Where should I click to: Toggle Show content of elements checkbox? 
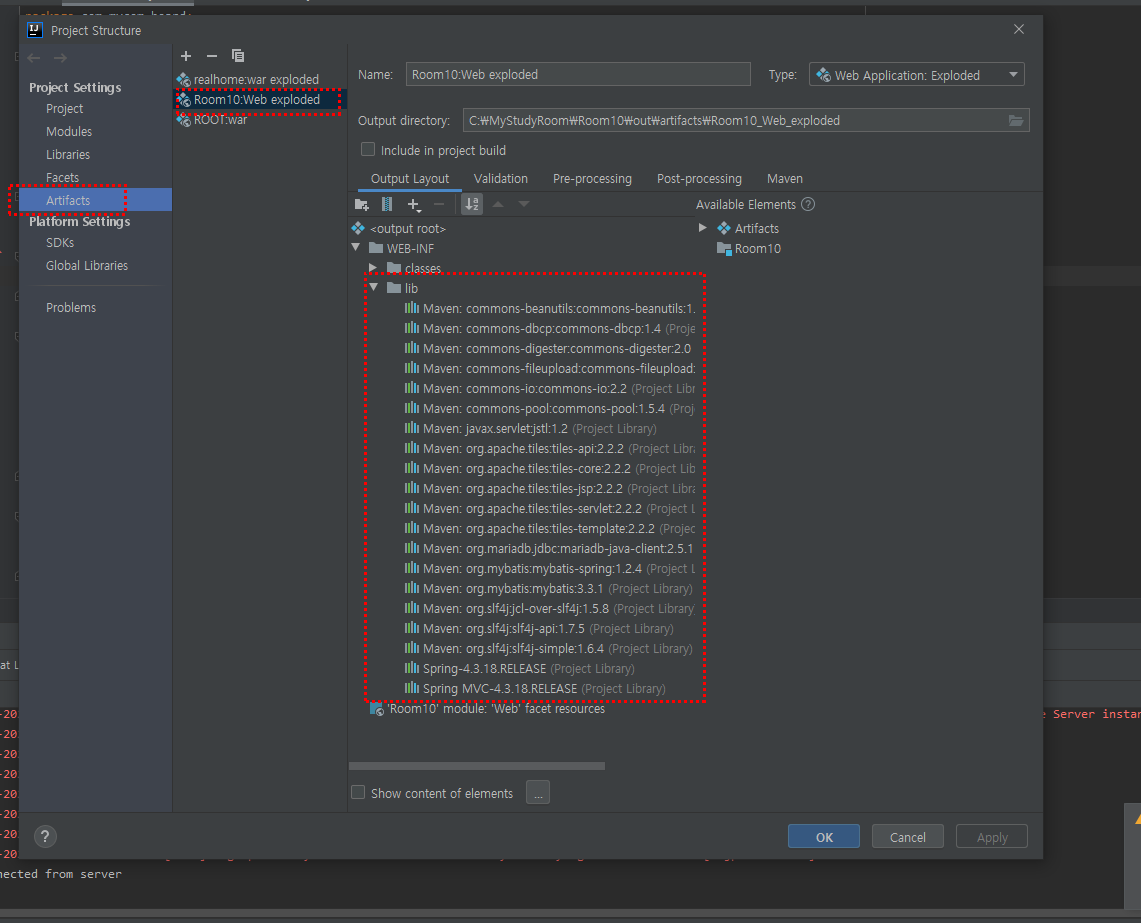pos(358,793)
